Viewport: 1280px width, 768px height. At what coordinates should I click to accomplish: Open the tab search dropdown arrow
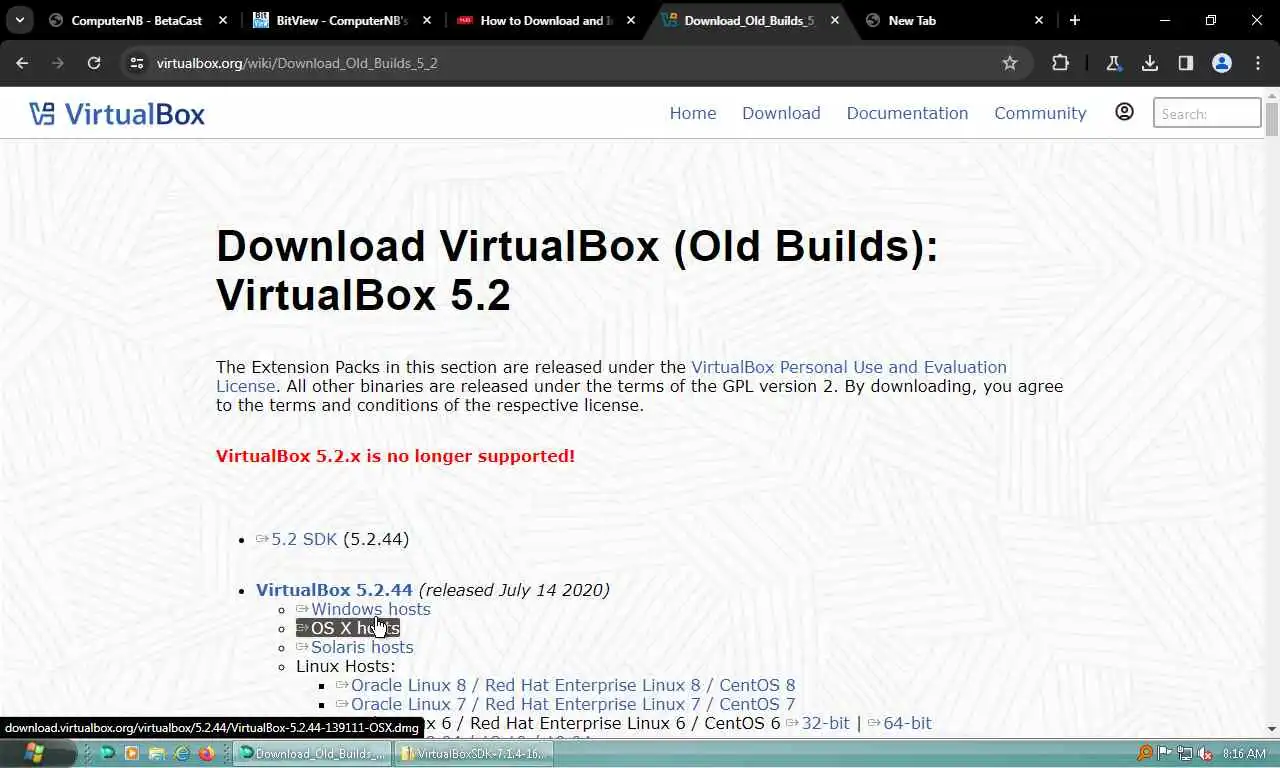click(20, 20)
